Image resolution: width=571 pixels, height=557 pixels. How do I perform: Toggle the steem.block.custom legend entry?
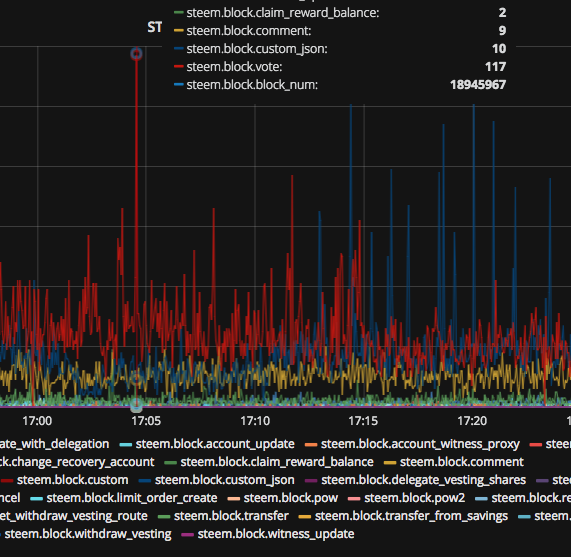point(72,480)
